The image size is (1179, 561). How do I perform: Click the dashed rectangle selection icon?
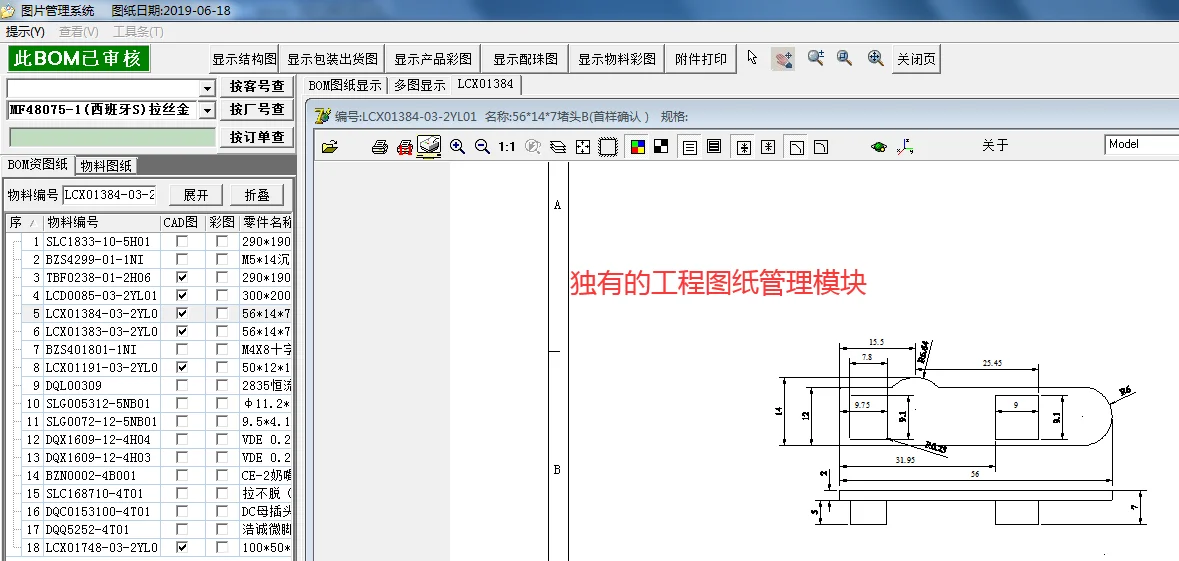click(x=608, y=147)
